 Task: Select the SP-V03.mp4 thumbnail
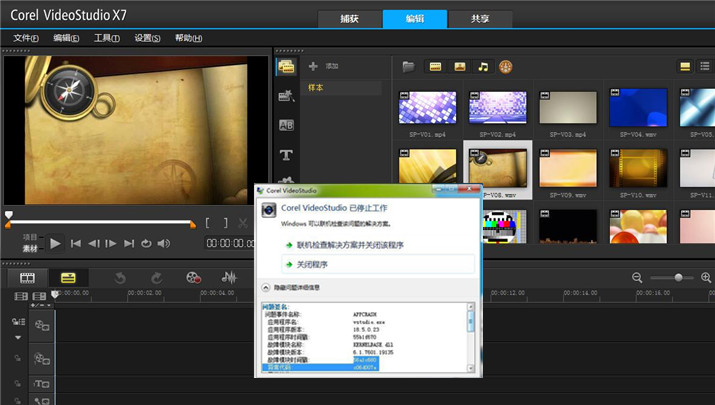[x=568, y=108]
